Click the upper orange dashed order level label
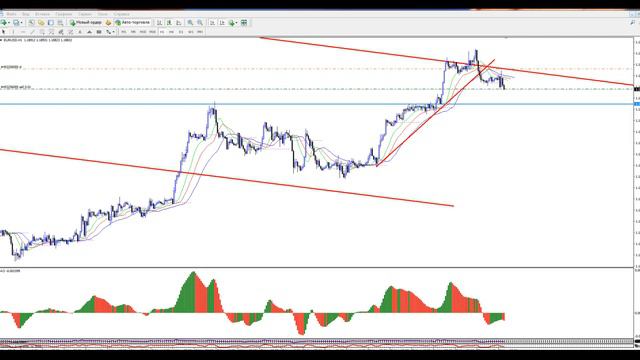This screenshot has width=640, height=360. coord(11,67)
